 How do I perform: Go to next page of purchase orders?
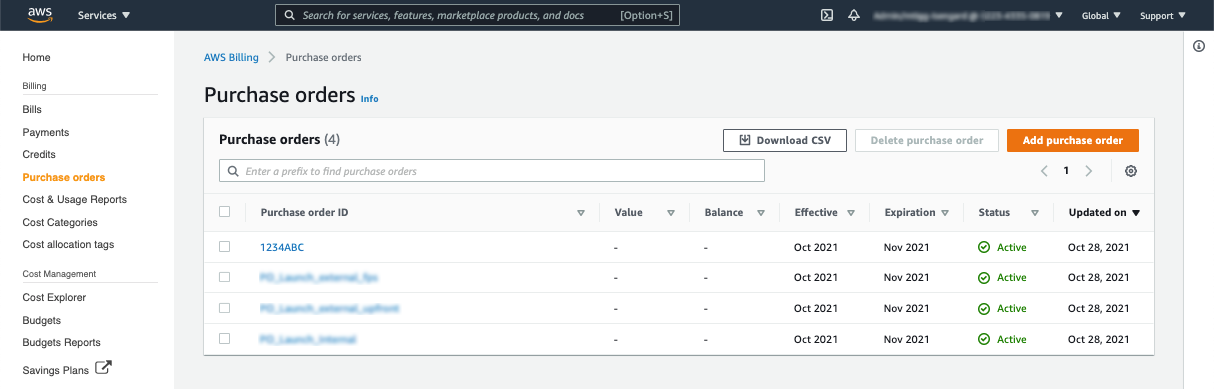pos(1089,171)
